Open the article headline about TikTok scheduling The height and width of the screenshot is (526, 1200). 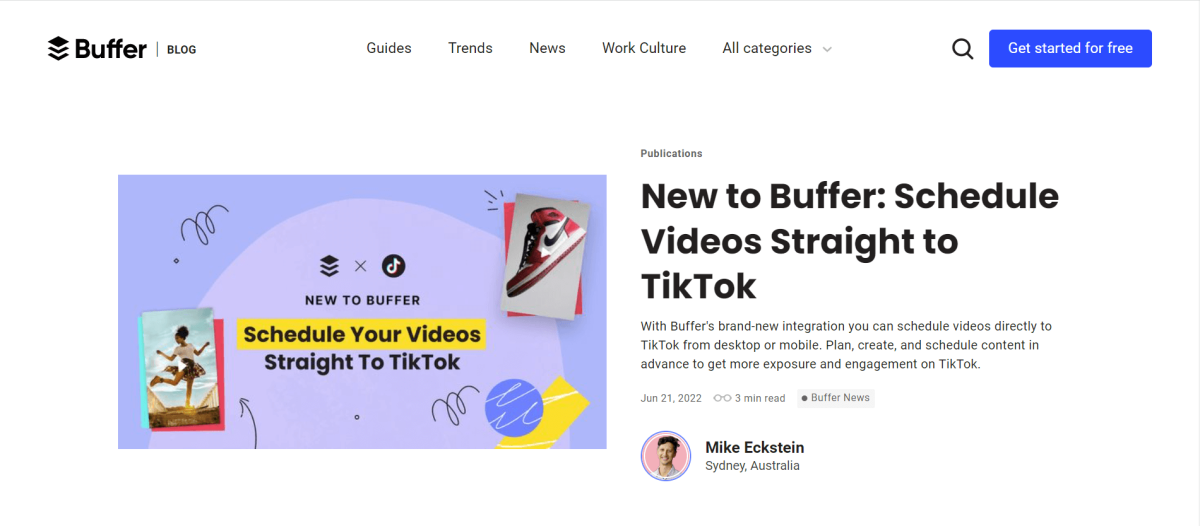coord(849,241)
